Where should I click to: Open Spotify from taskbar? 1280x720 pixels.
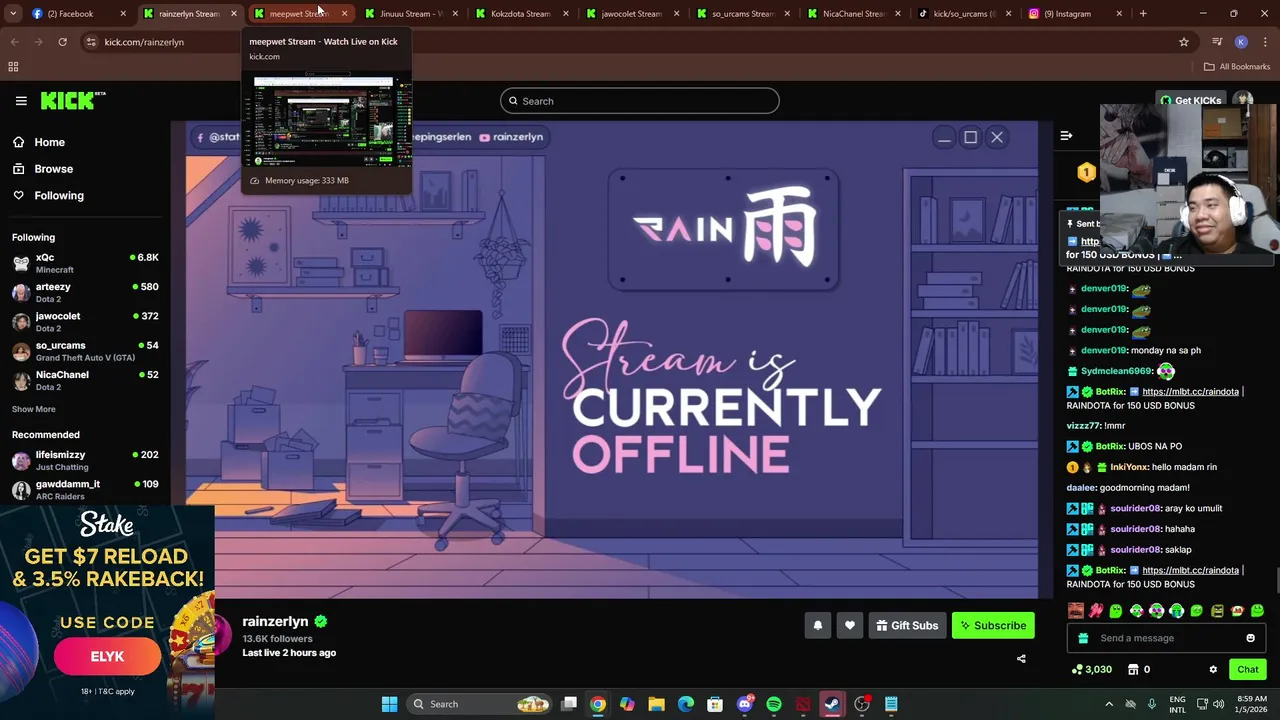tap(774, 704)
